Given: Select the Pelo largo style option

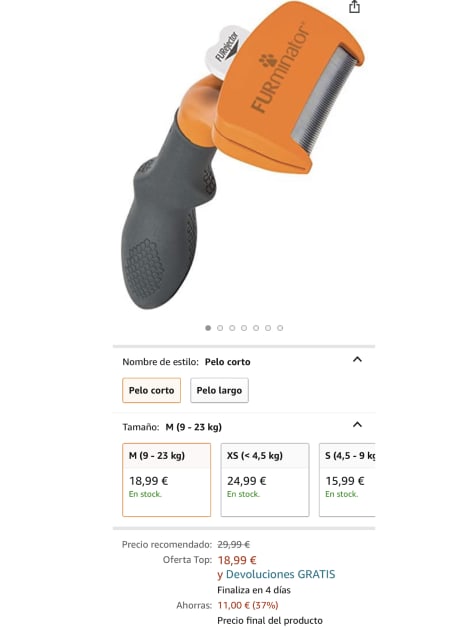Looking at the screenshot, I should 219,390.
